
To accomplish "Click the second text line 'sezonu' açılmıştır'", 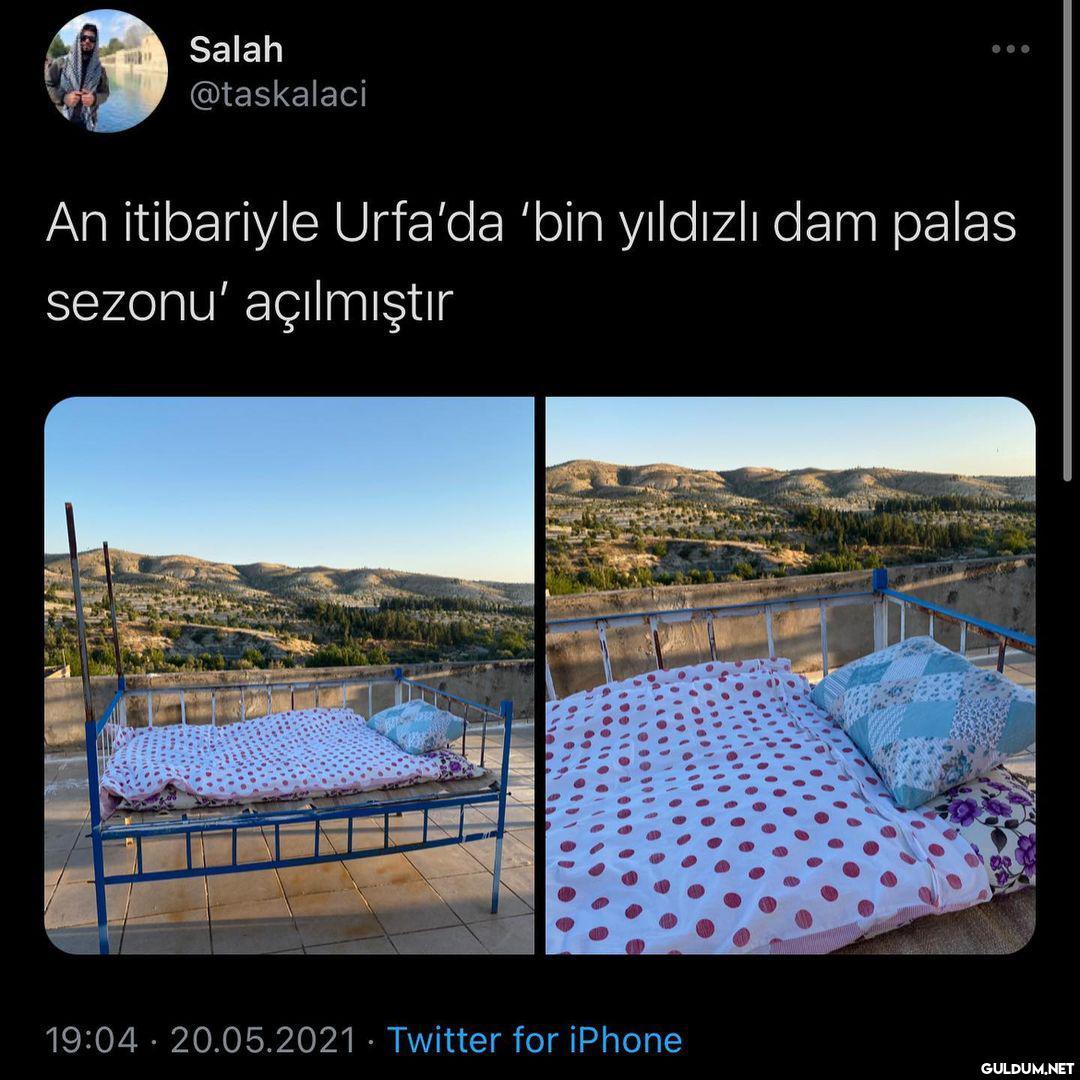I will tap(249, 302).
